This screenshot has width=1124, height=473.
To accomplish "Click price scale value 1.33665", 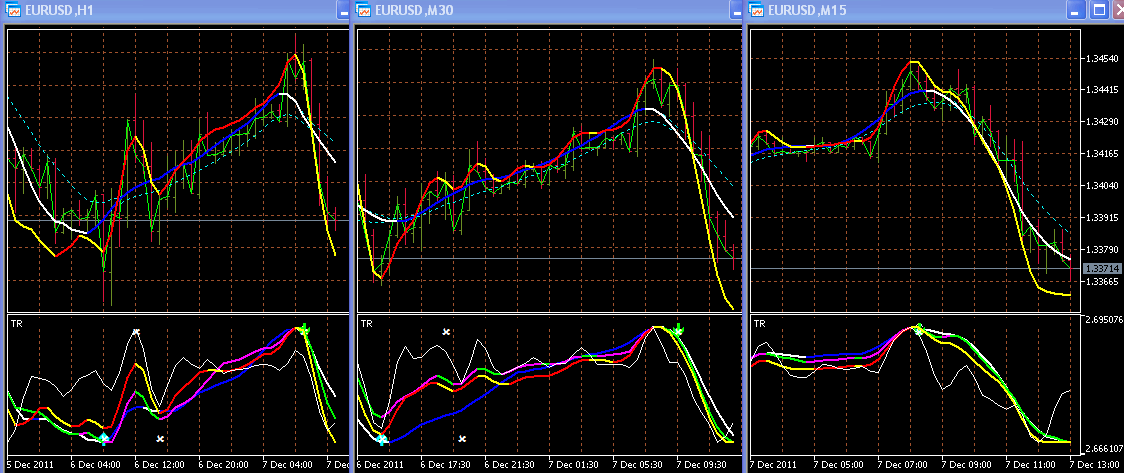I will pyautogui.click(x=1100, y=282).
